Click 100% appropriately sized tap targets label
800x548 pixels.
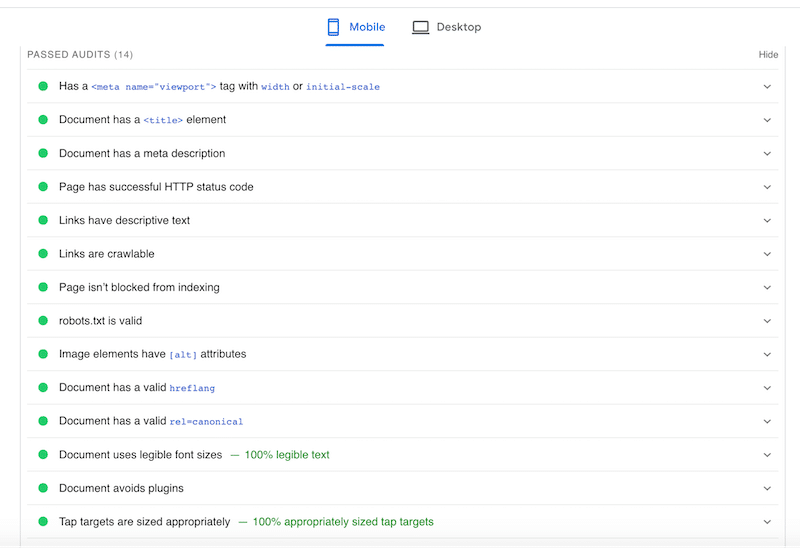tap(343, 522)
